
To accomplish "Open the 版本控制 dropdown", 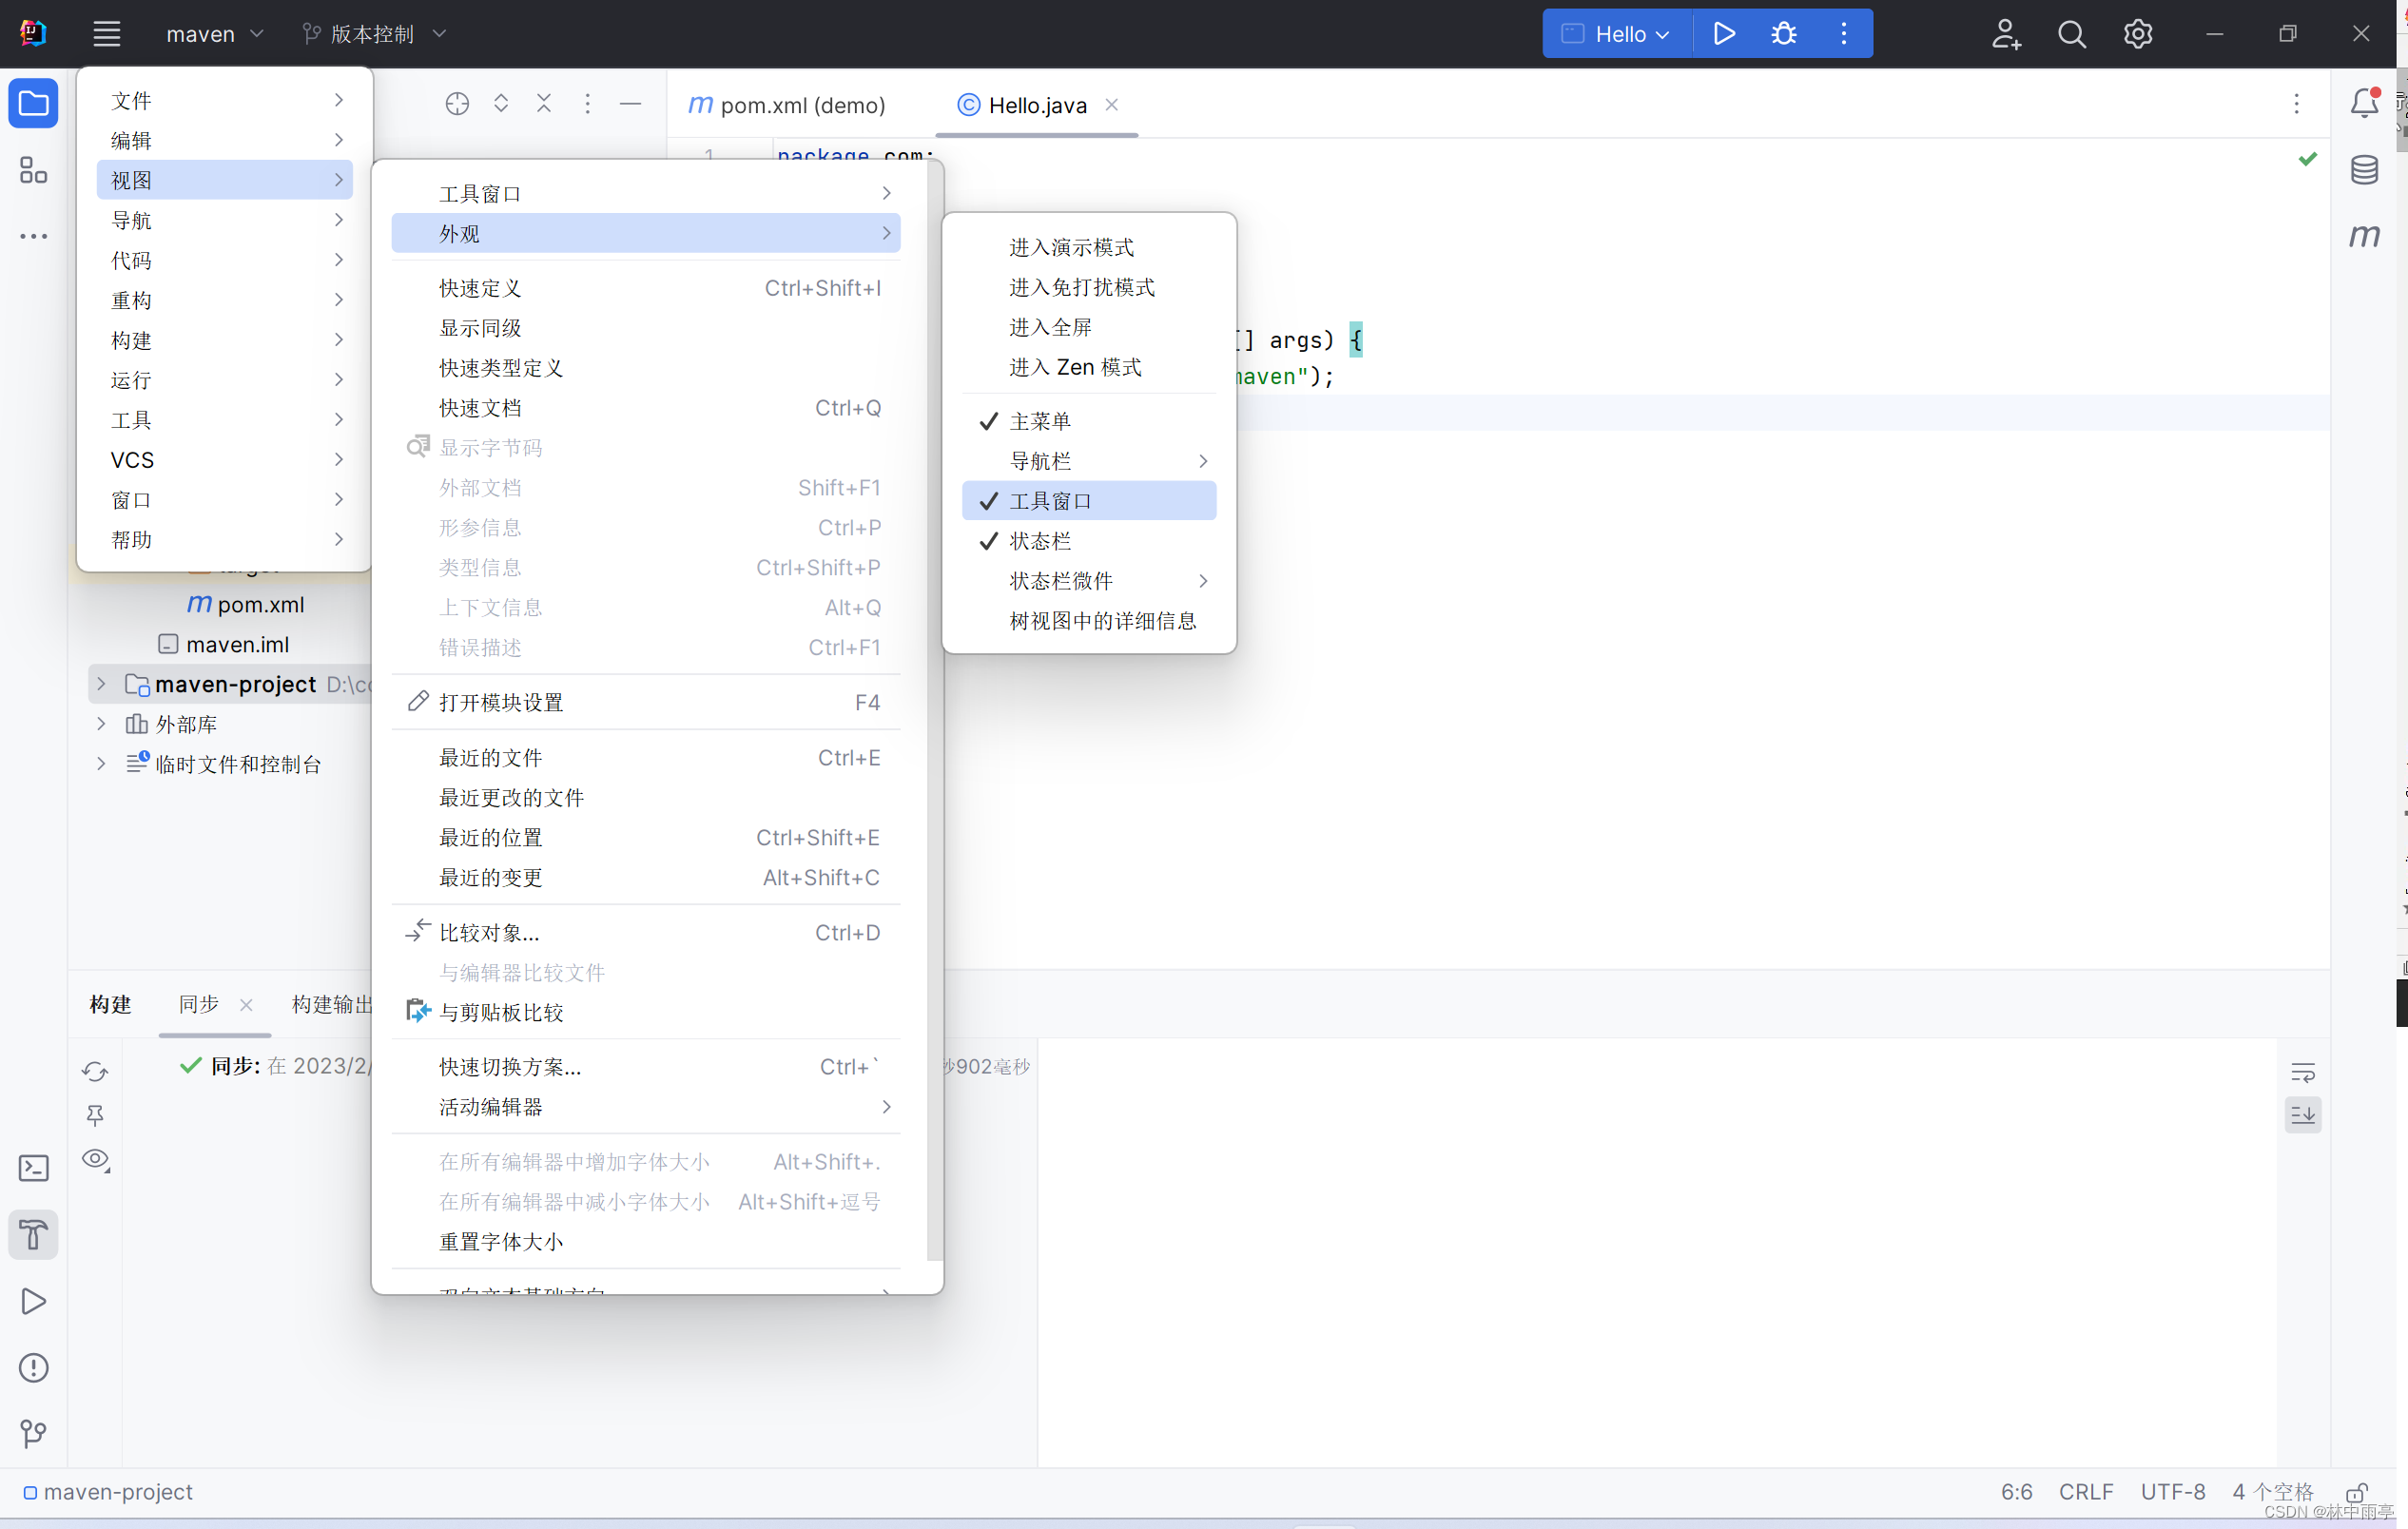I will (374, 33).
